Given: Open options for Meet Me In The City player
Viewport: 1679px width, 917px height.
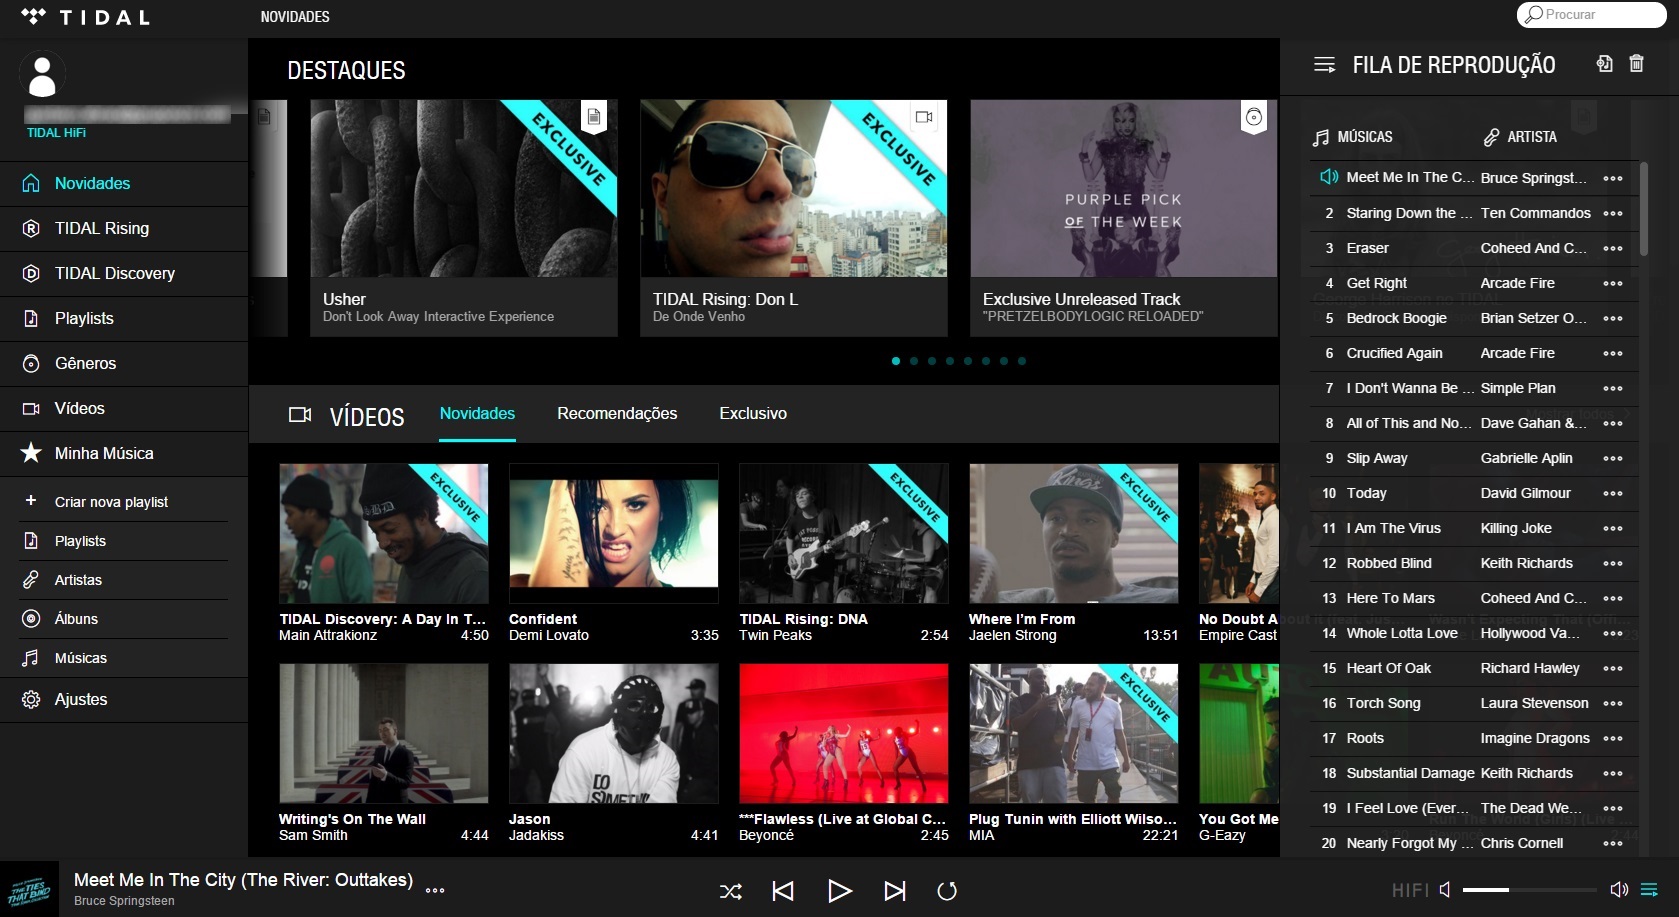Looking at the screenshot, I should [435, 890].
